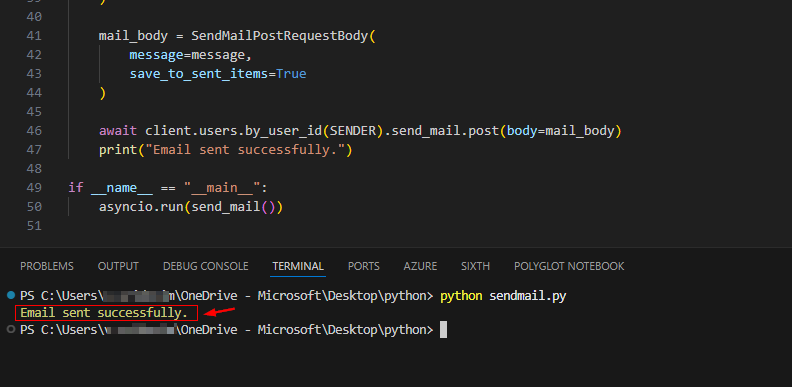Open the SIXTH panel tab

(x=475, y=266)
